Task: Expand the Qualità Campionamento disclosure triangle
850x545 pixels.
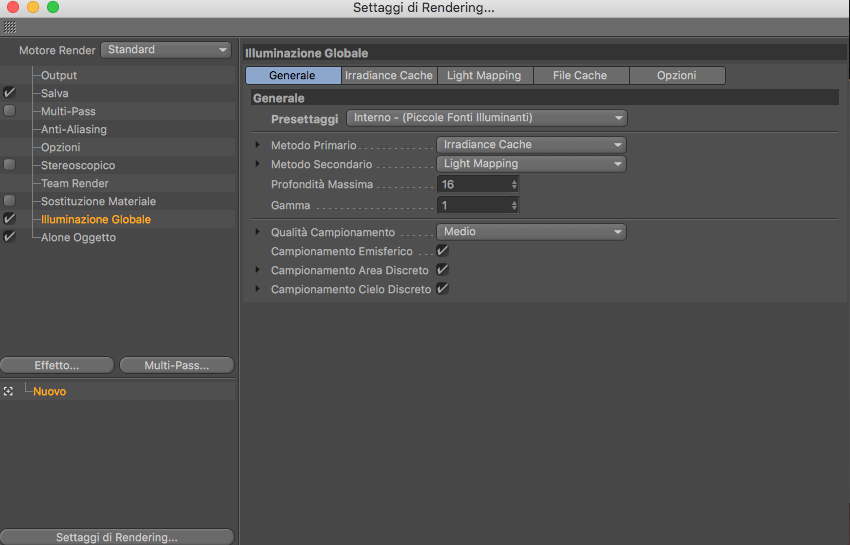Action: (x=257, y=232)
